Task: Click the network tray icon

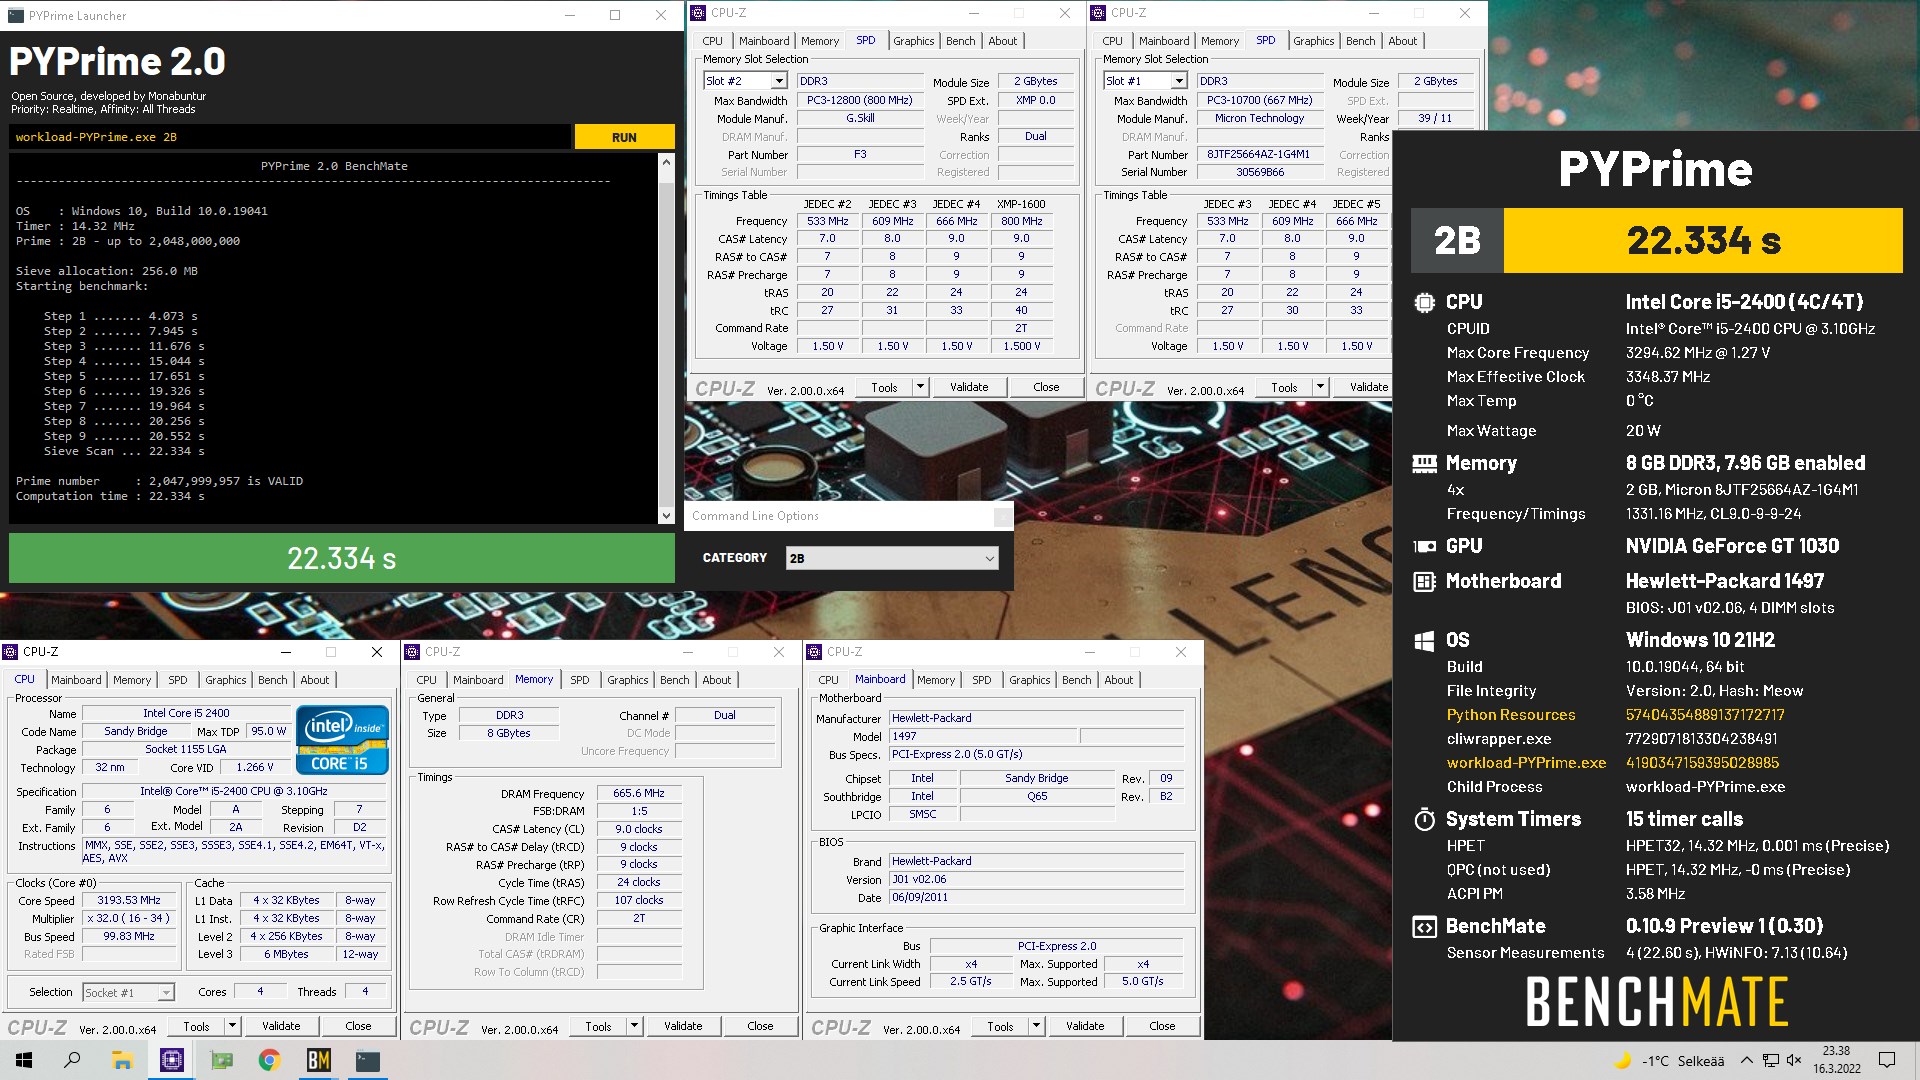Action: click(x=1770, y=1060)
